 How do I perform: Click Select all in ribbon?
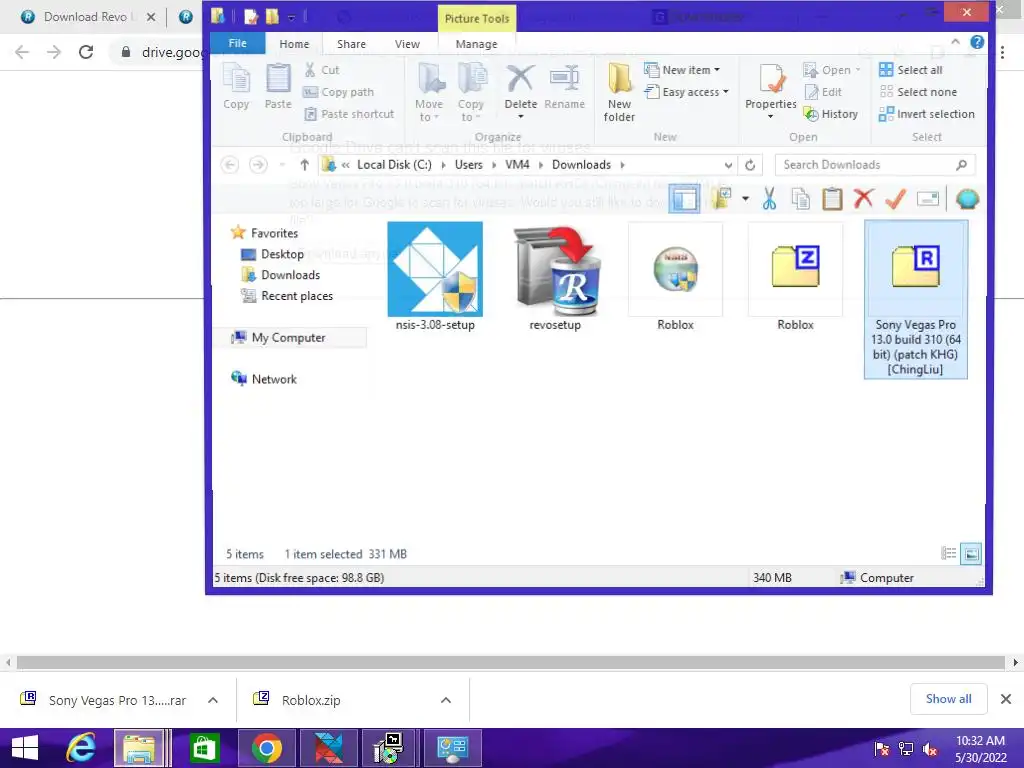911,70
